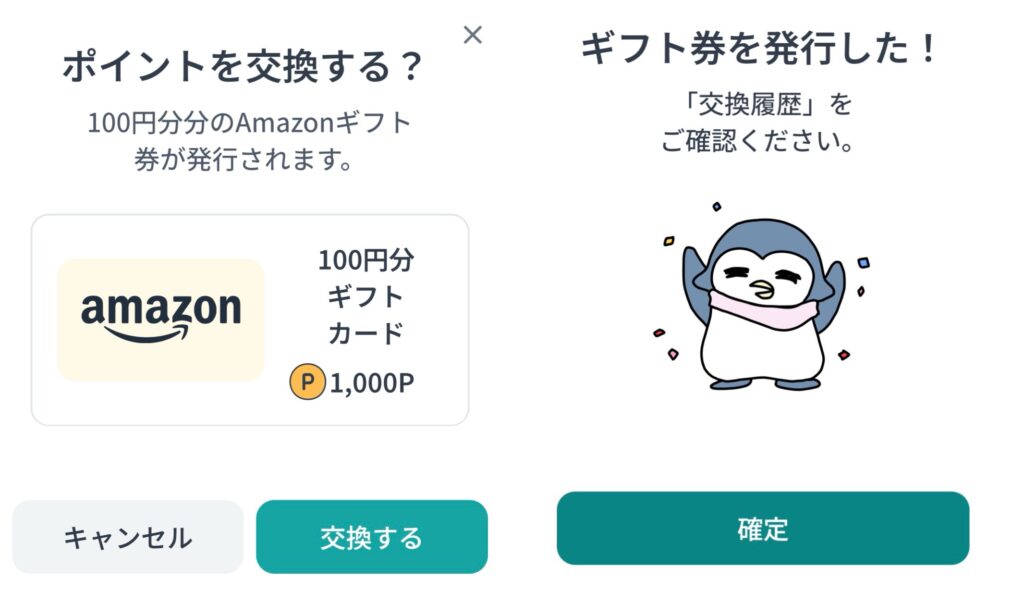Screen dimensions: 1024x591
Task: Click the ギフト券を発行した！ heading
Action: (761, 48)
